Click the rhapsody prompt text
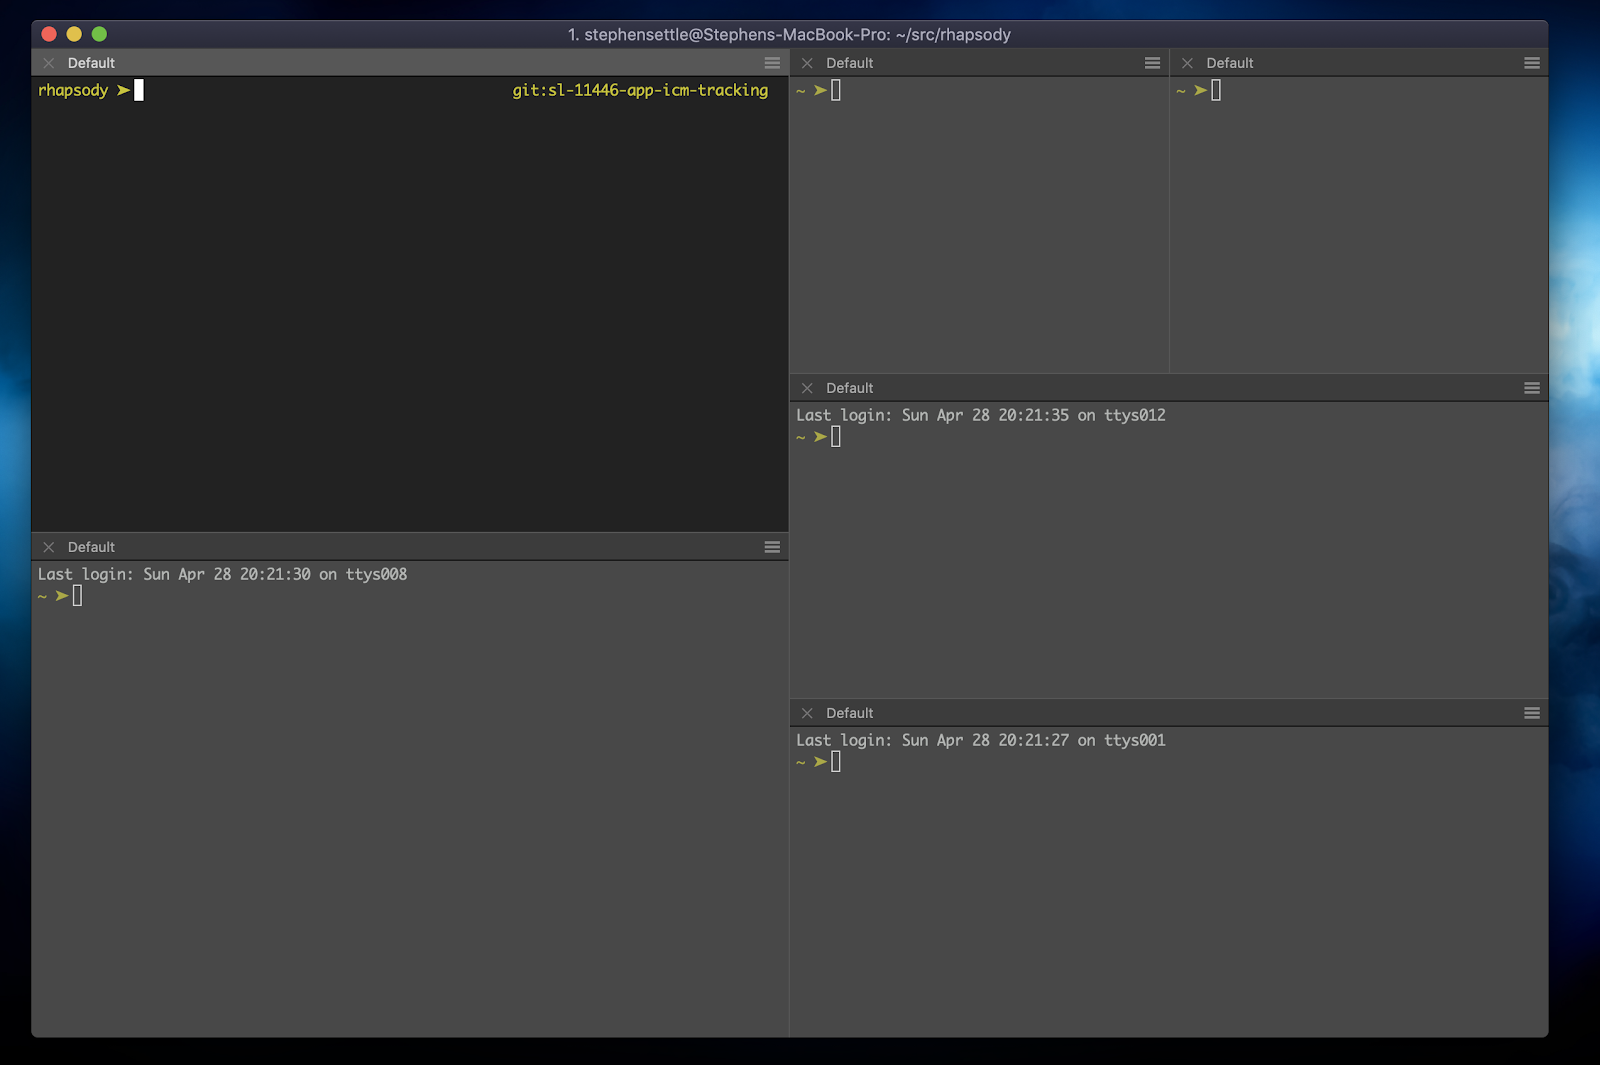 (72, 90)
